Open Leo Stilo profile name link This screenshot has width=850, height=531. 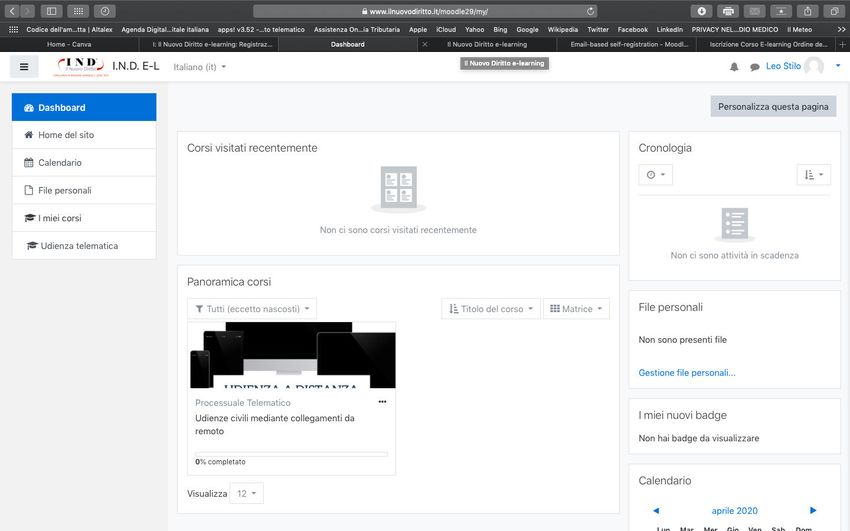[783, 66]
